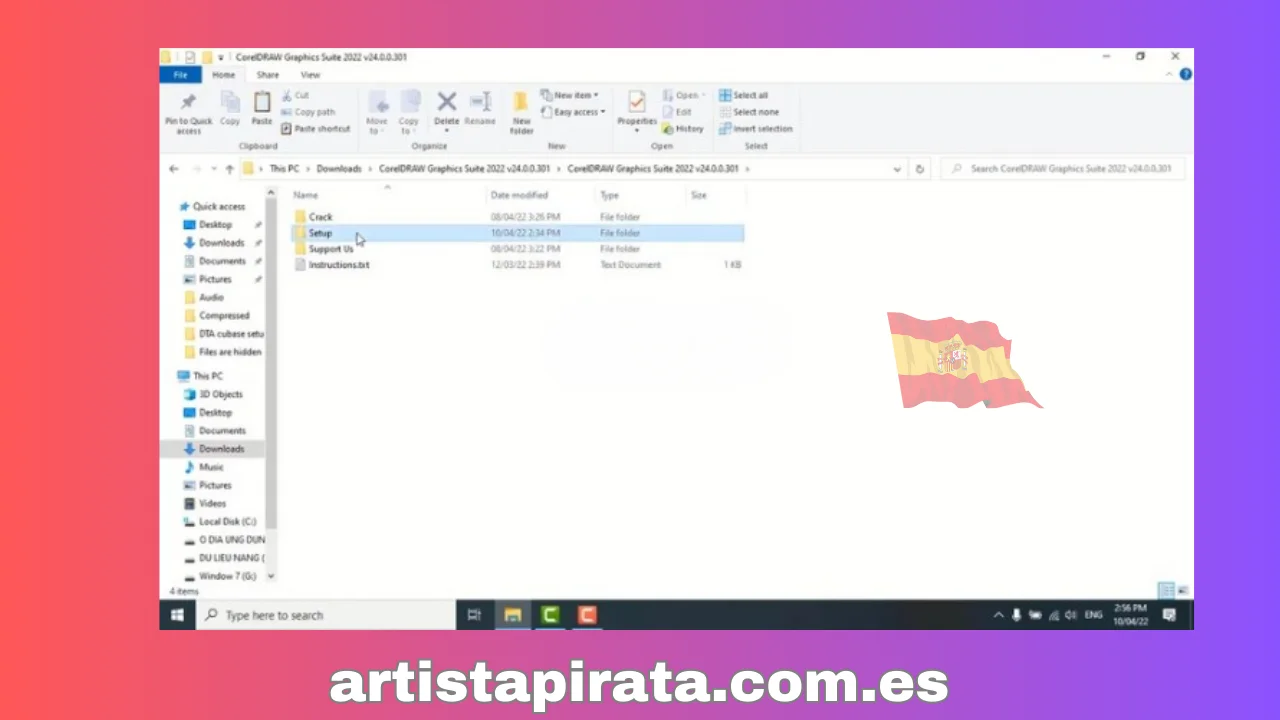
Task: Open Windows Start menu
Action: click(177, 615)
